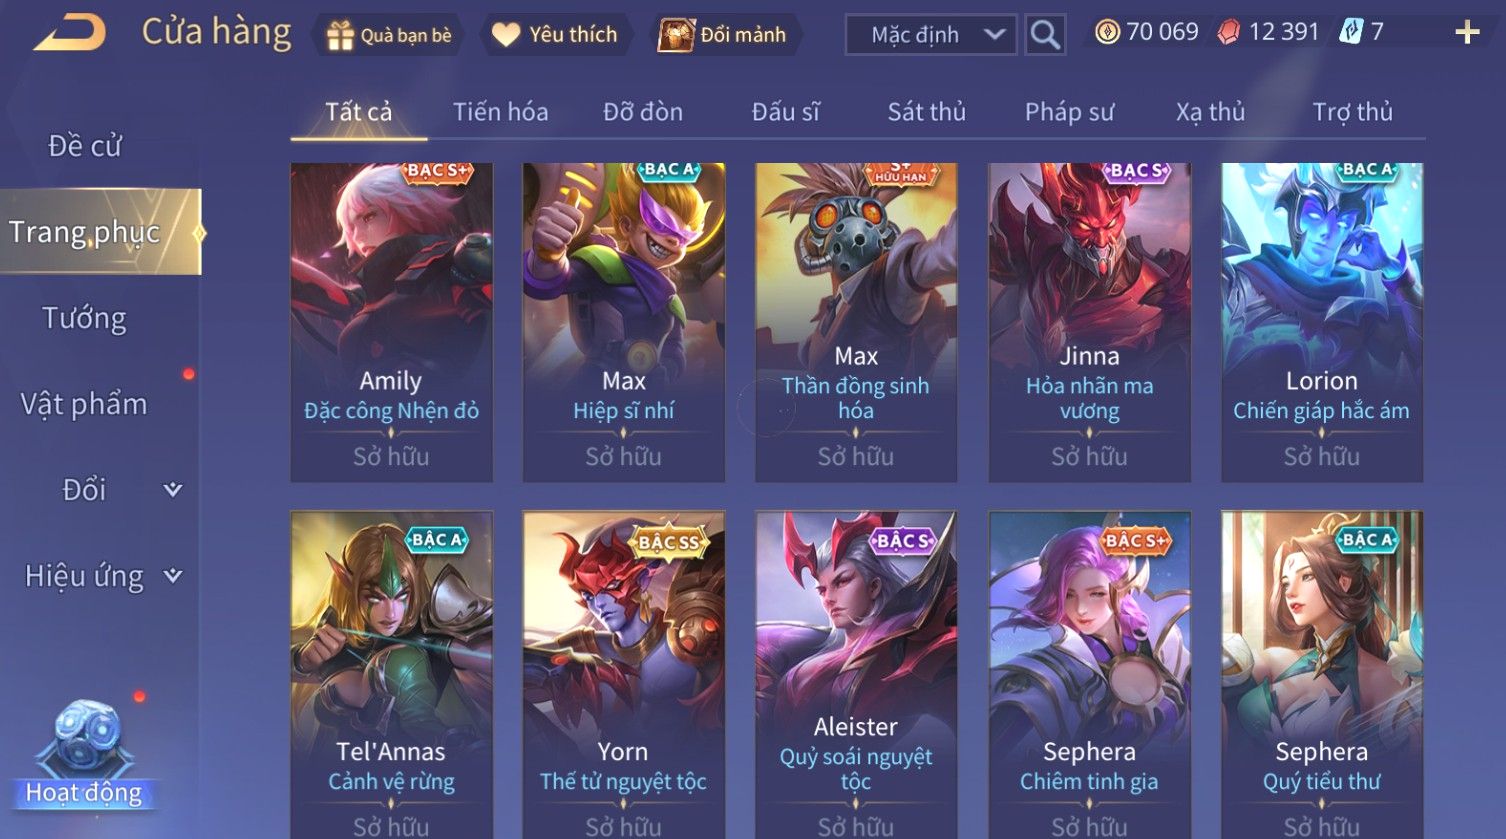Open the Mặc định sort dropdown
Image resolution: width=1506 pixels, height=839 pixels.
pyautogui.click(x=931, y=35)
